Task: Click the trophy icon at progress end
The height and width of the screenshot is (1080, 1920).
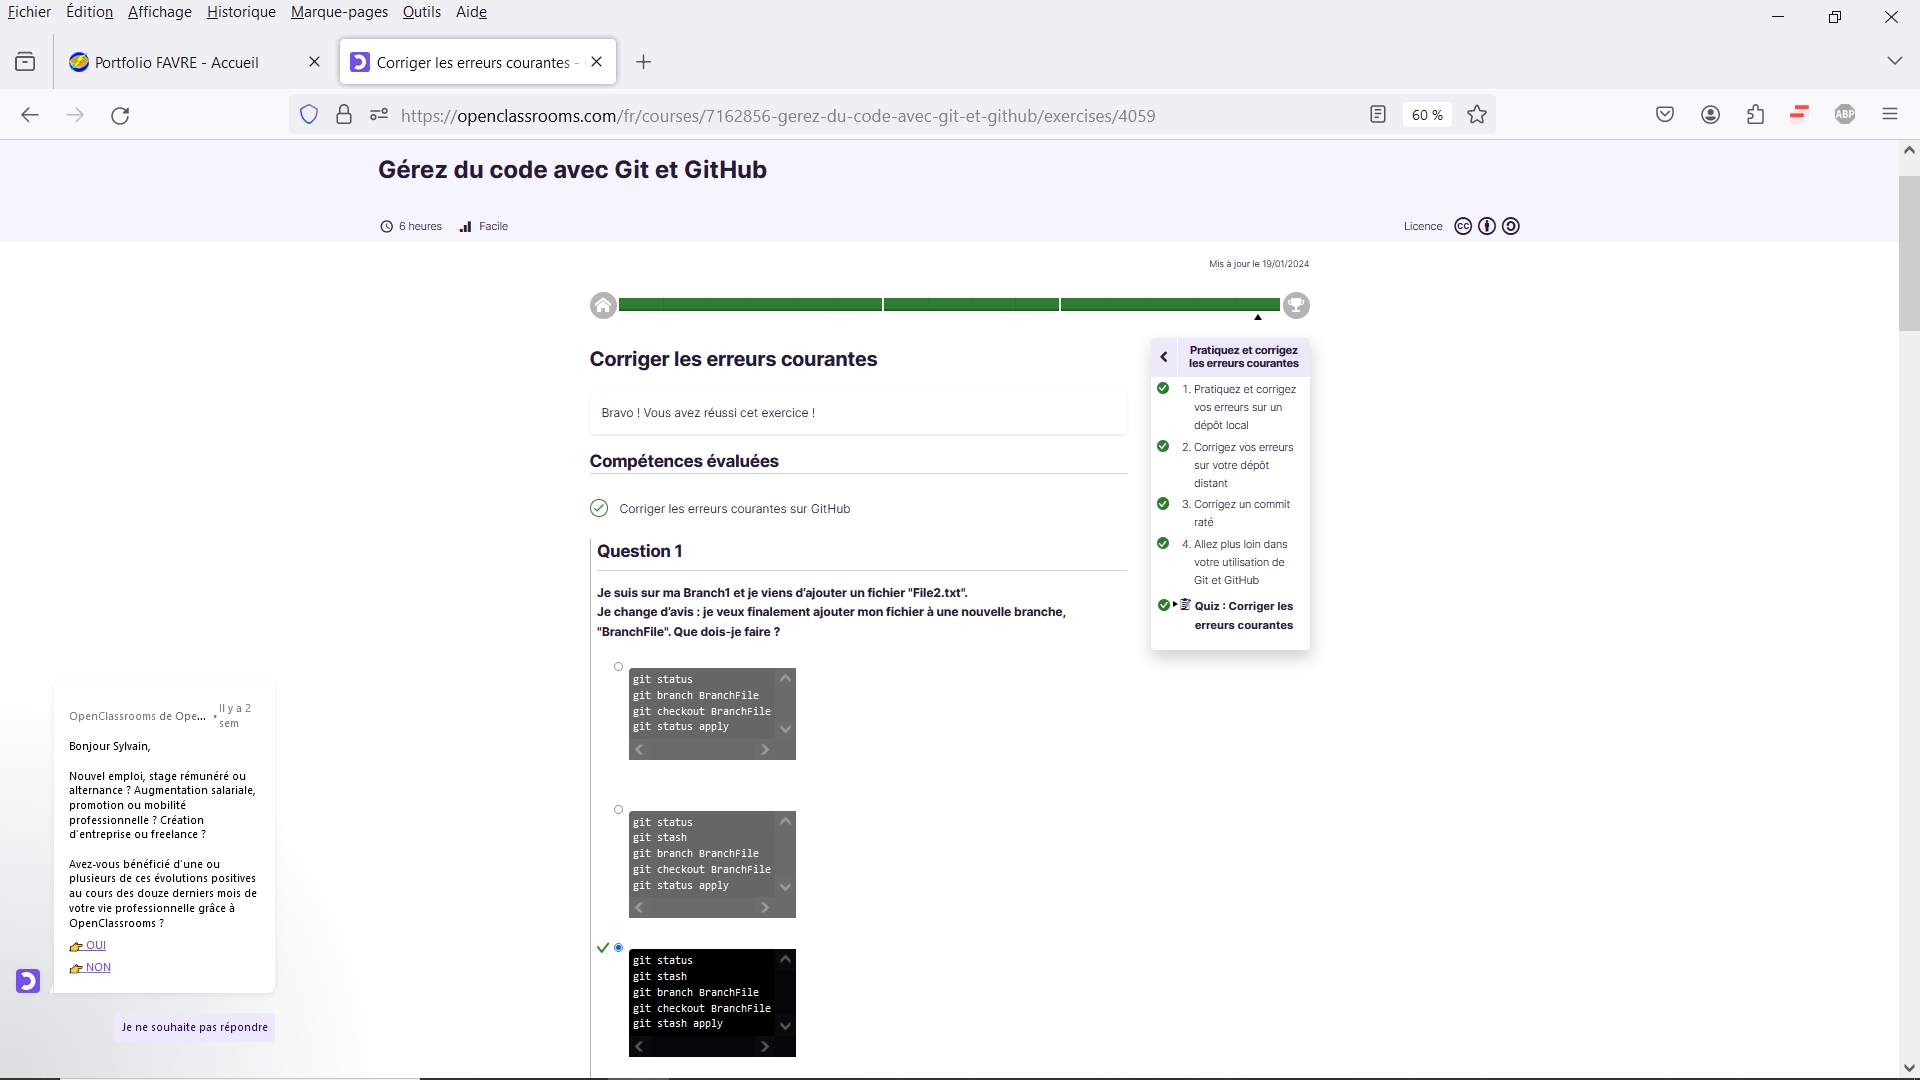Action: (x=1296, y=305)
